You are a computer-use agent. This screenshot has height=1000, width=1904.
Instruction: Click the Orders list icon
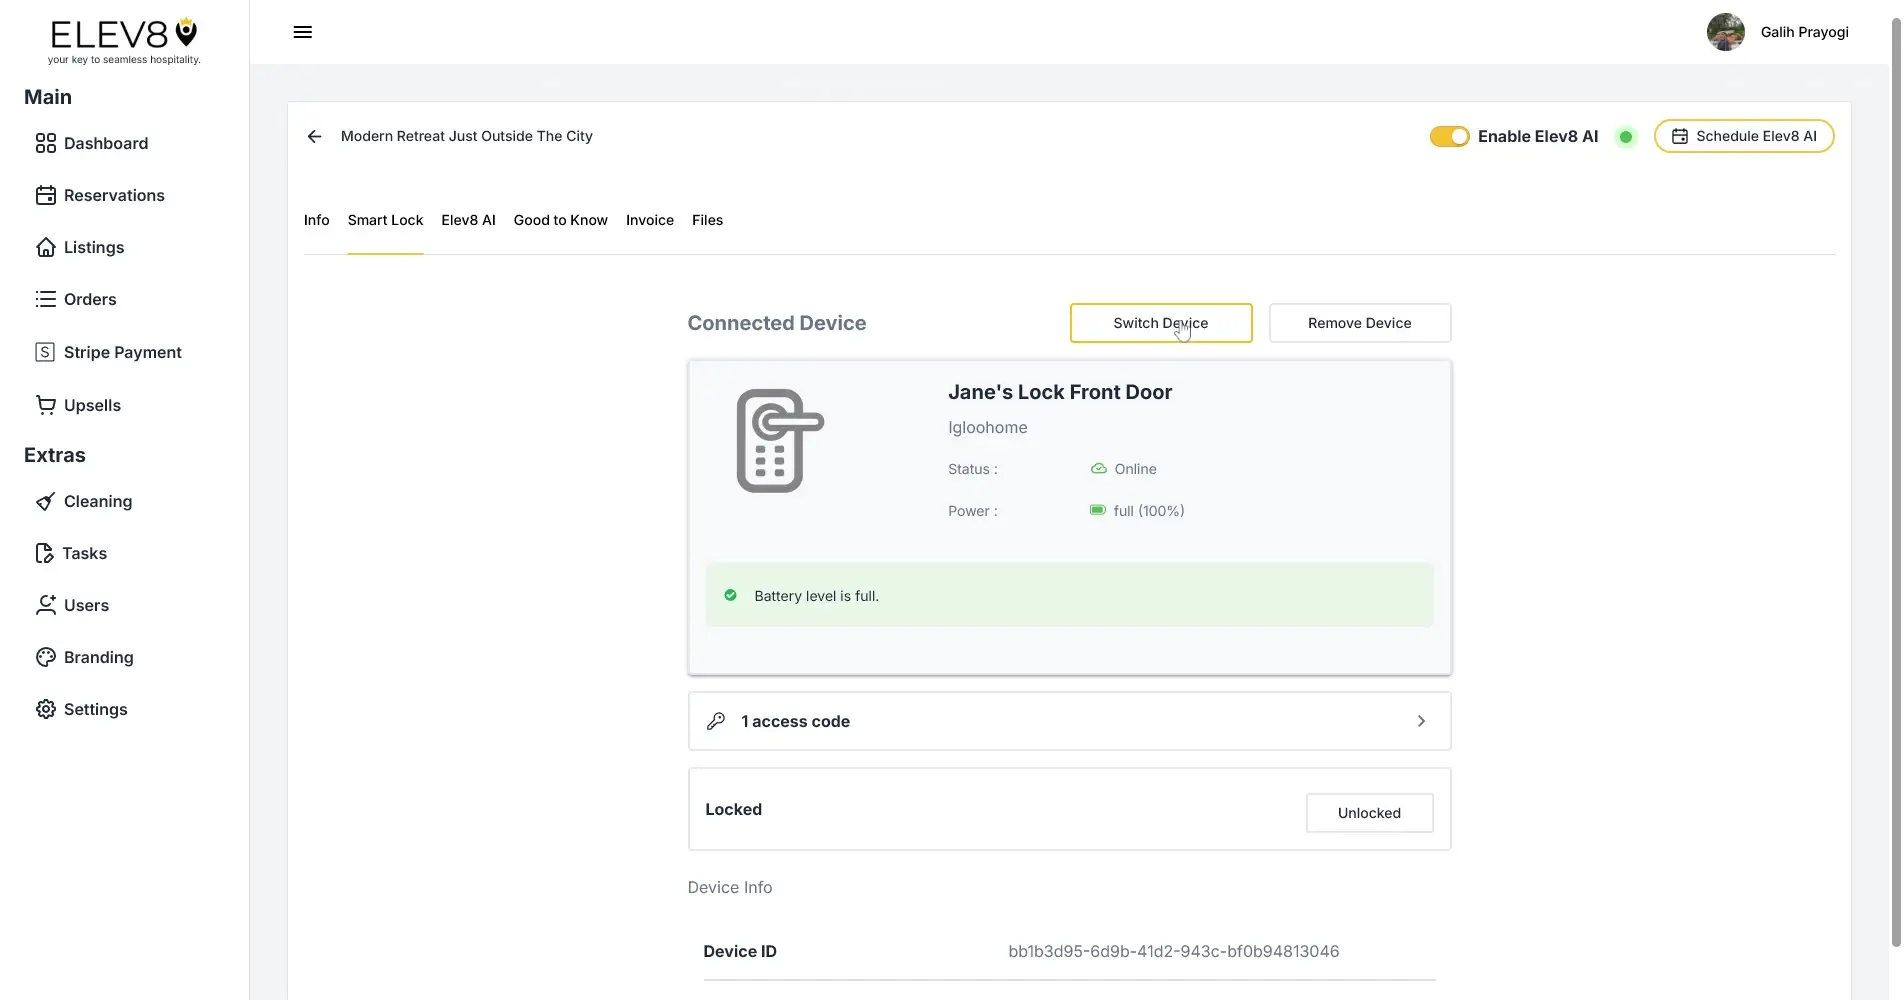46,299
